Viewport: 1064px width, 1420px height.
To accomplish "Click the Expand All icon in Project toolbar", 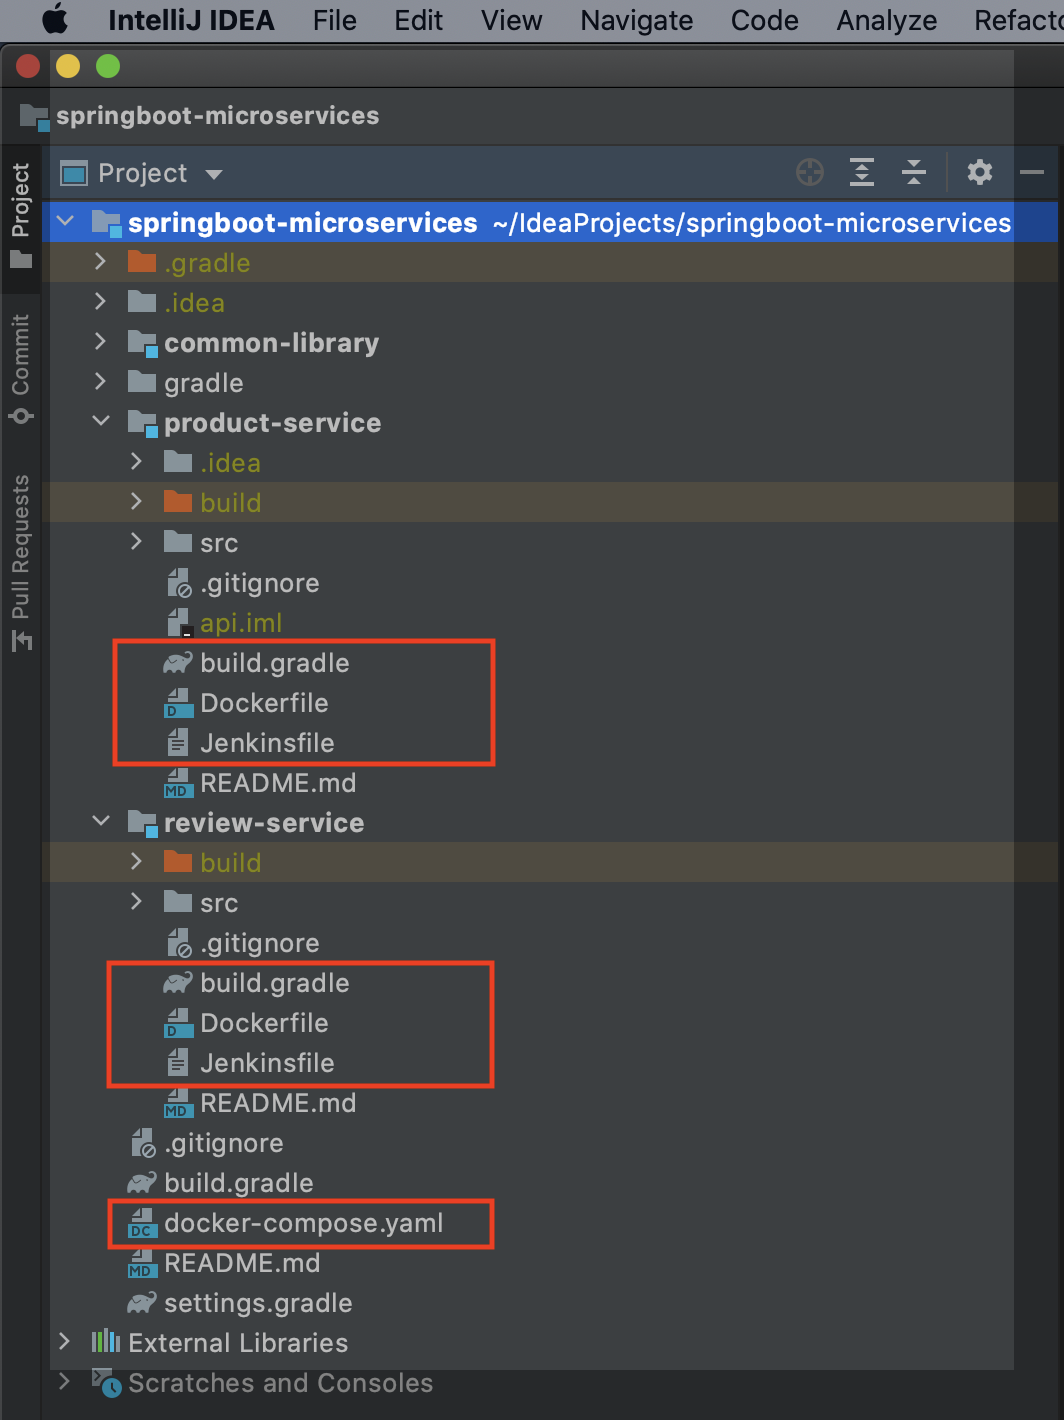I will pos(861,172).
